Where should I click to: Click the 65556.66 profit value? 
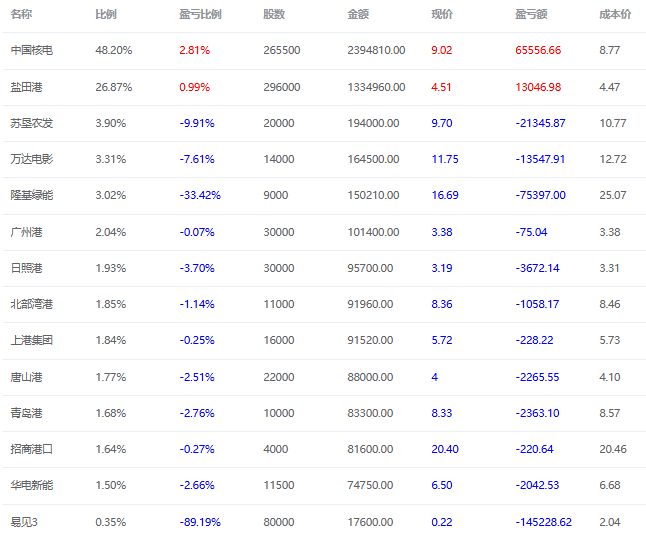pyautogui.click(x=538, y=50)
